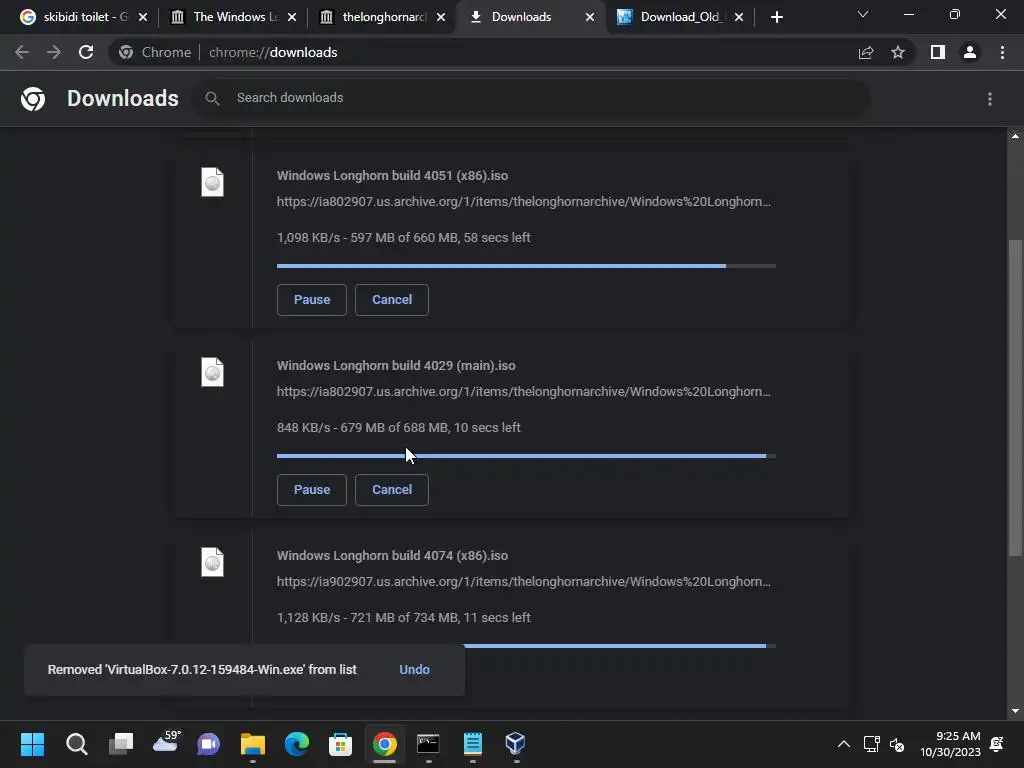Image resolution: width=1024 pixels, height=768 pixels.
Task: Open the Chrome side panel icon
Action: [938, 52]
